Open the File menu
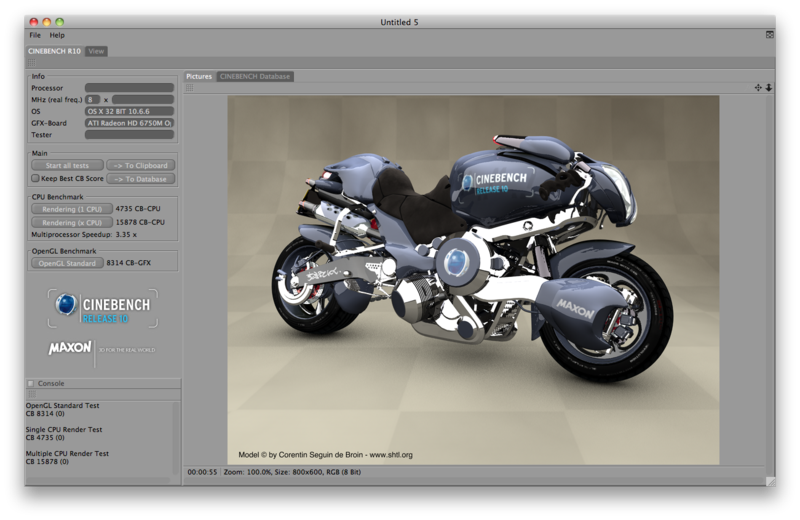Image resolution: width=800 pixels, height=520 pixels. tap(35, 35)
